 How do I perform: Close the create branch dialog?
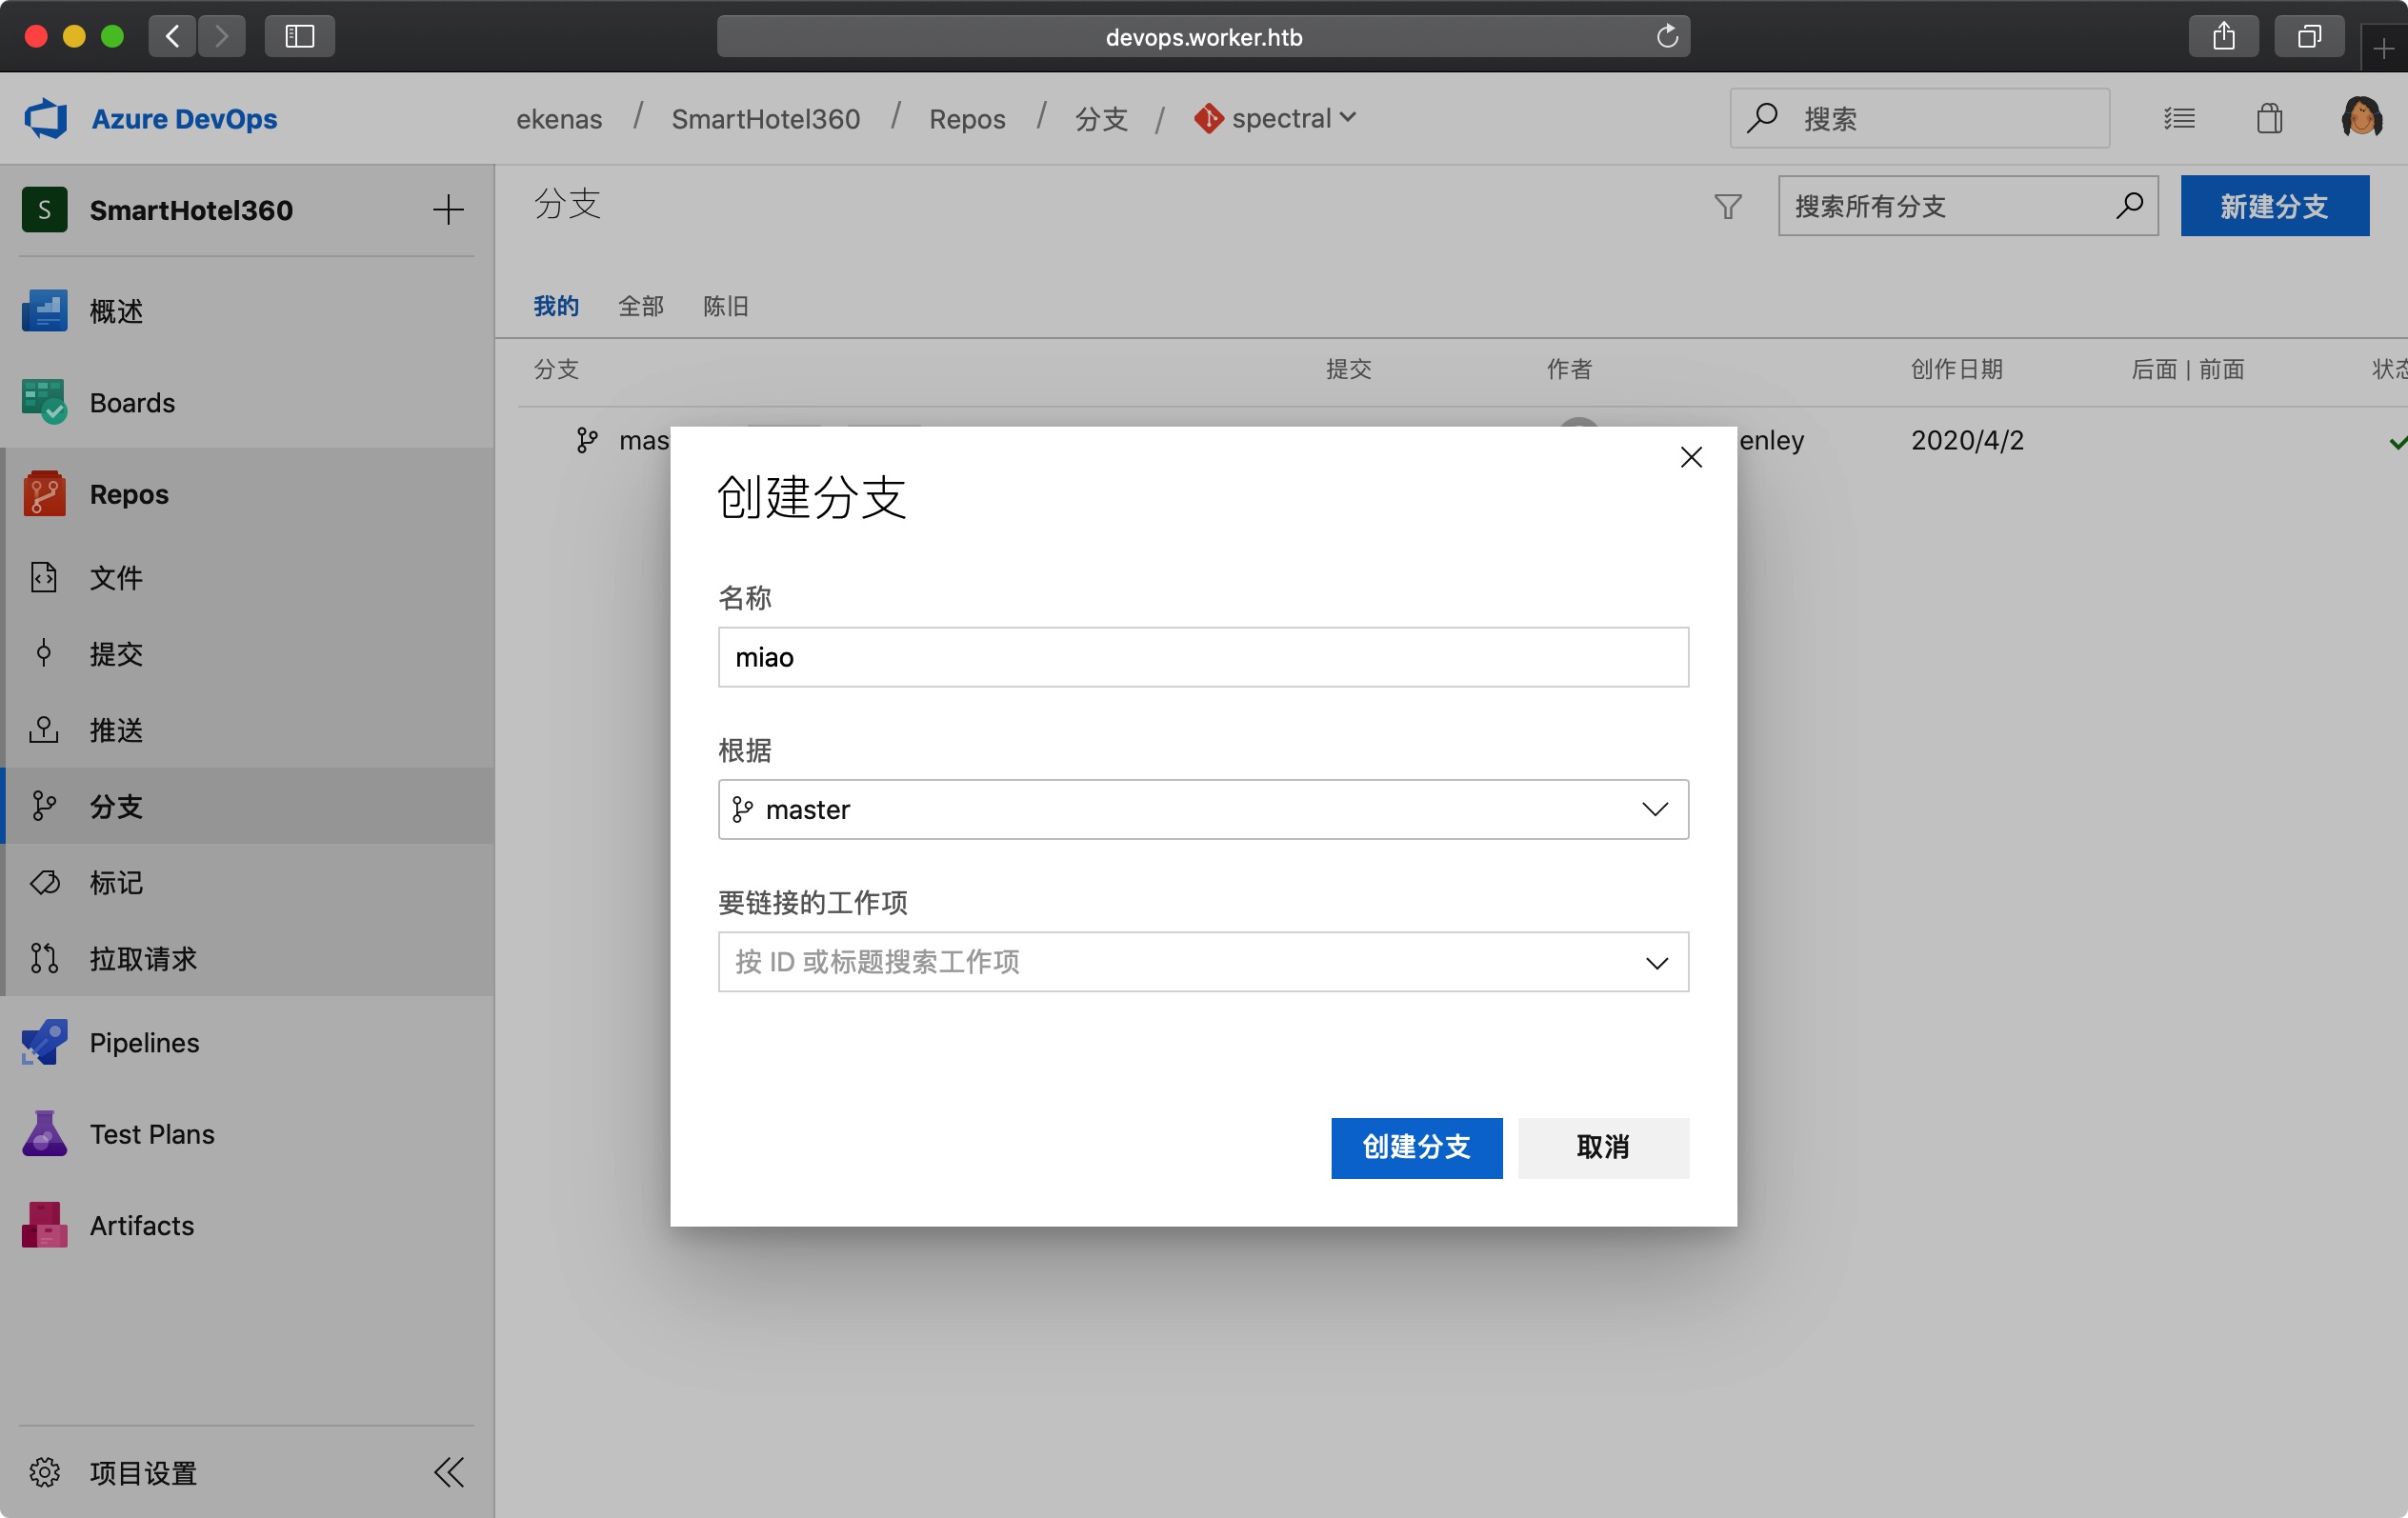click(1690, 457)
